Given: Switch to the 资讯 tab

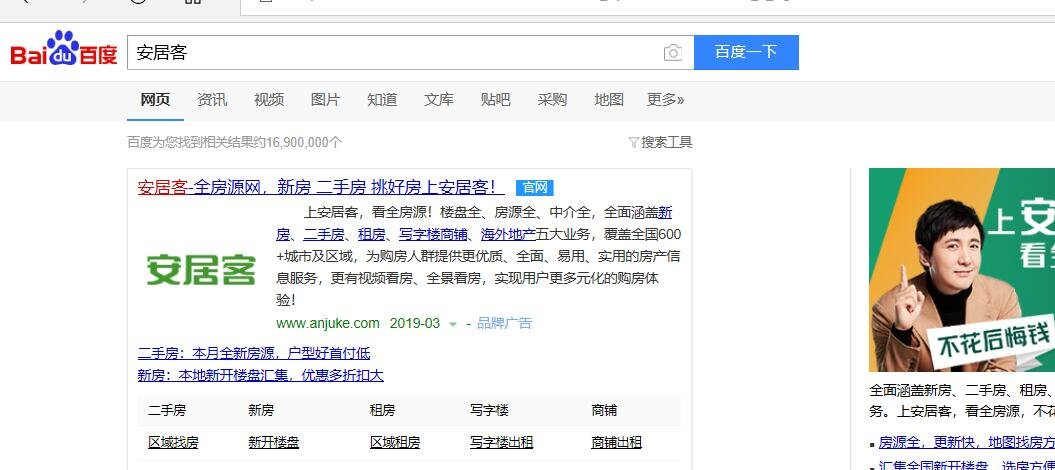Looking at the screenshot, I should pos(212,100).
